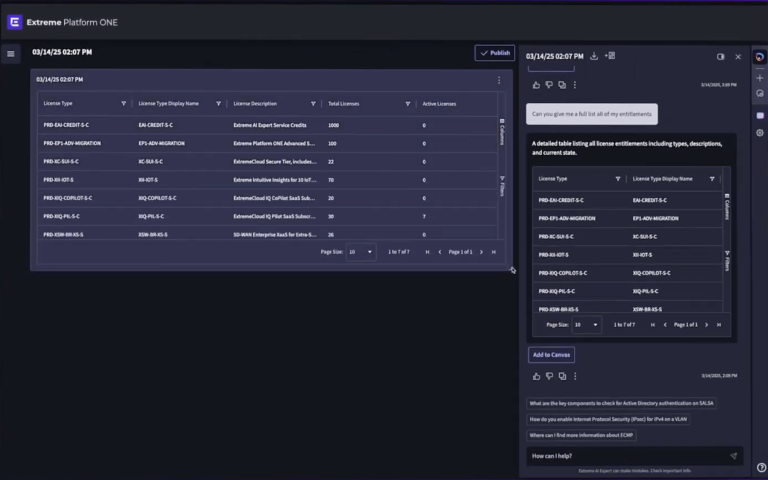The image size is (768, 480).
Task: Go to last page in canvas table
Action: (494, 252)
